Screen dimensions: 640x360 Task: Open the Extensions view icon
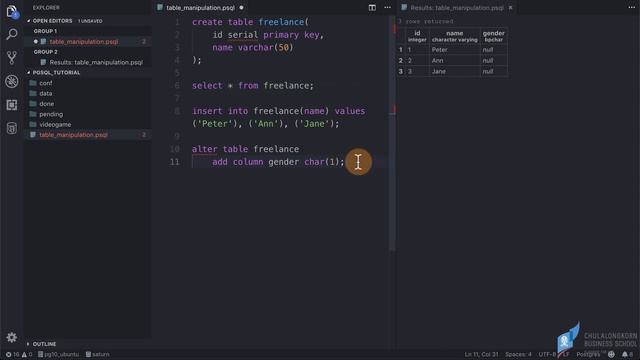tap(12, 105)
